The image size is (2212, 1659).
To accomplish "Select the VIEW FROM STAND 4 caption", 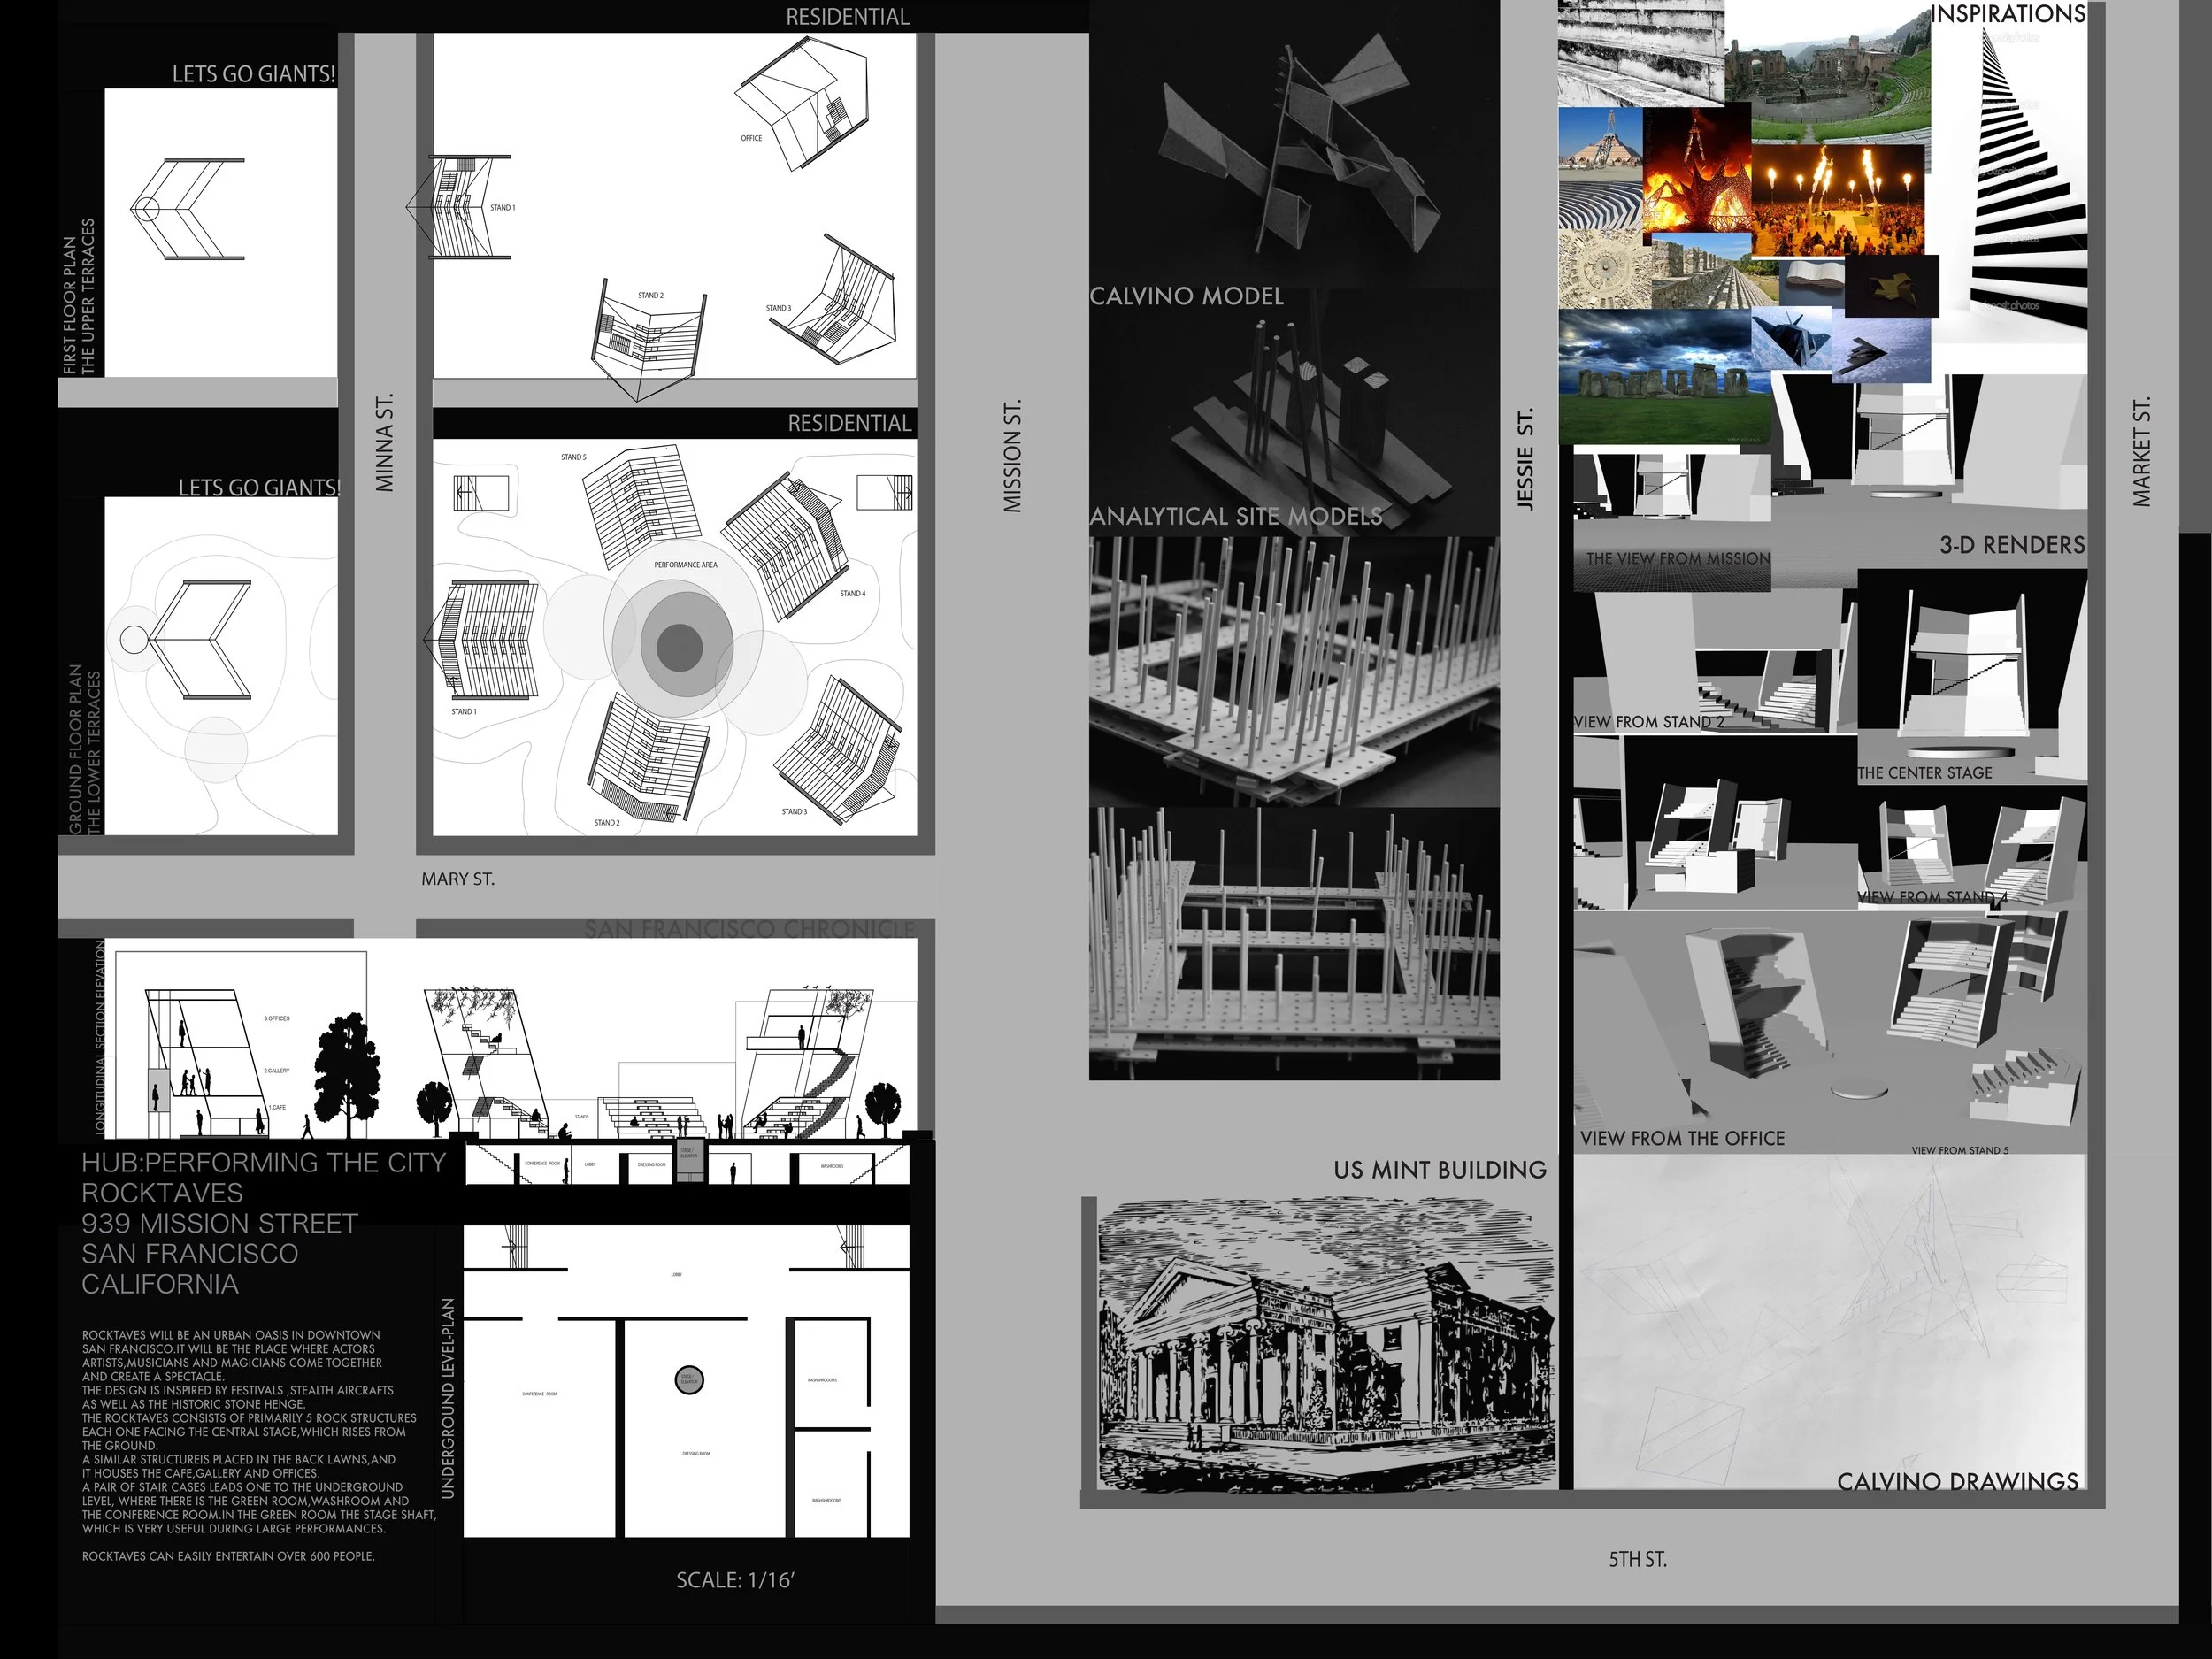I will coord(1933,897).
